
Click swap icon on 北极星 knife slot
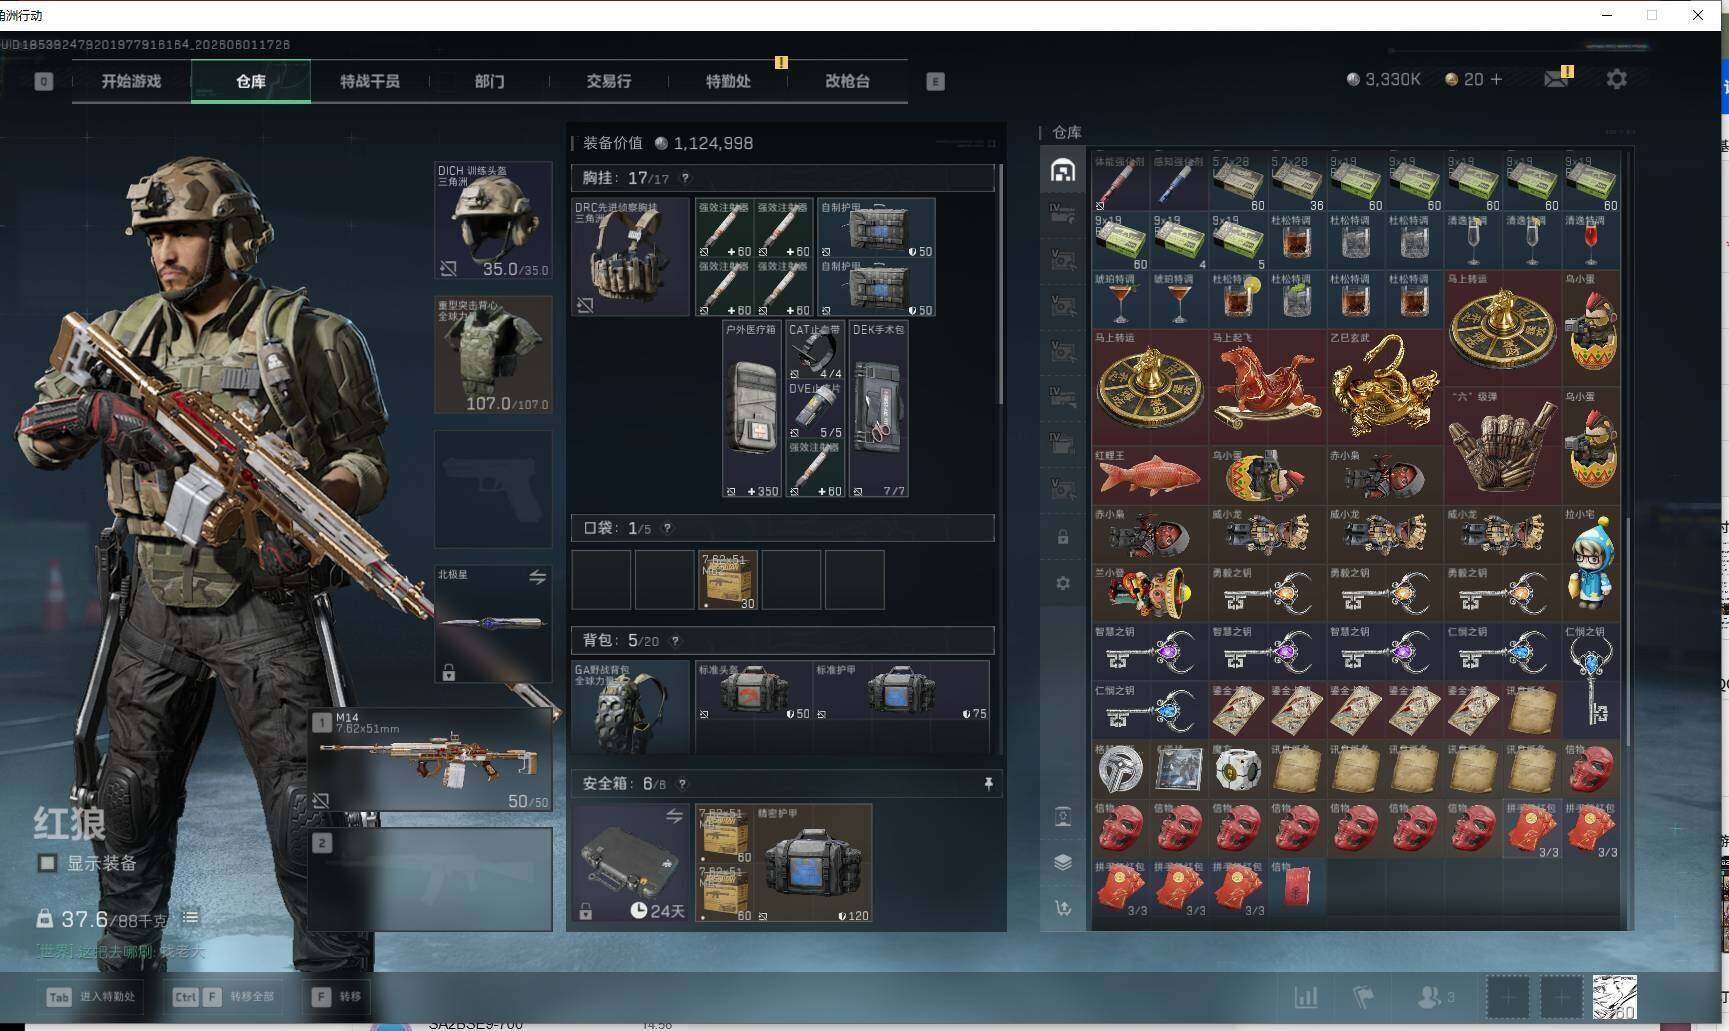coord(537,577)
